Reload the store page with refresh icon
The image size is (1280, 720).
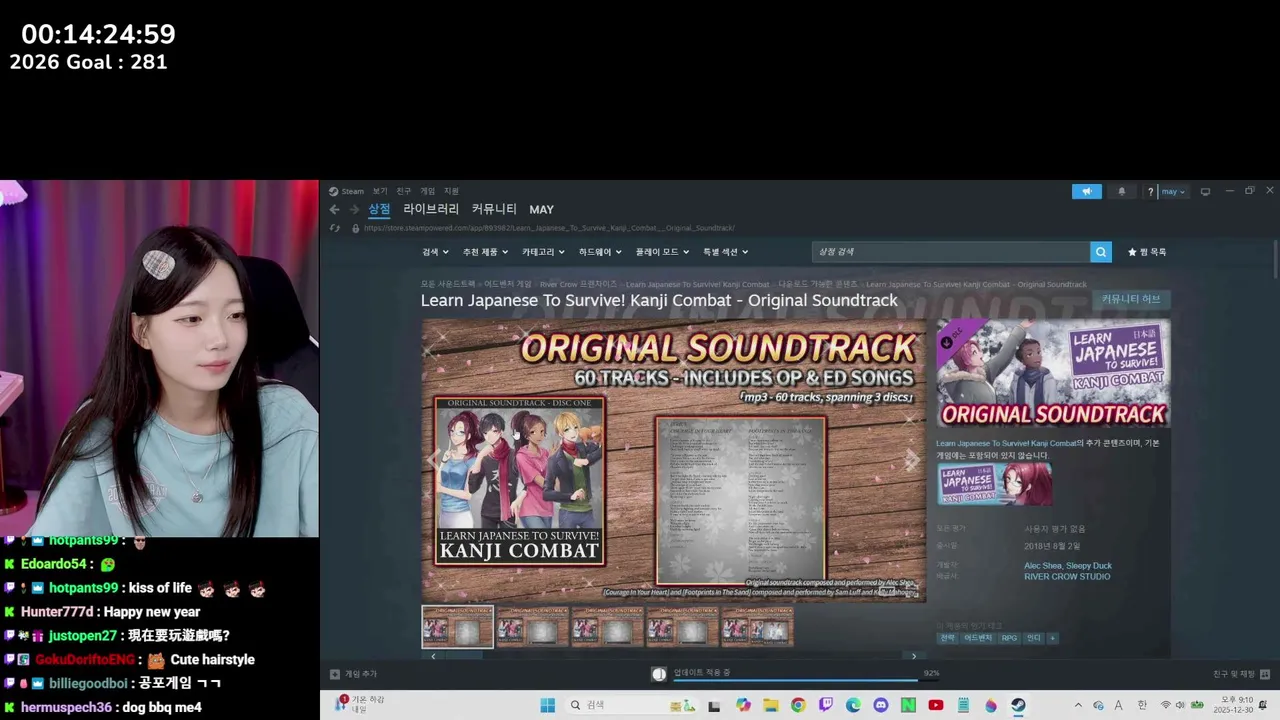click(334, 228)
